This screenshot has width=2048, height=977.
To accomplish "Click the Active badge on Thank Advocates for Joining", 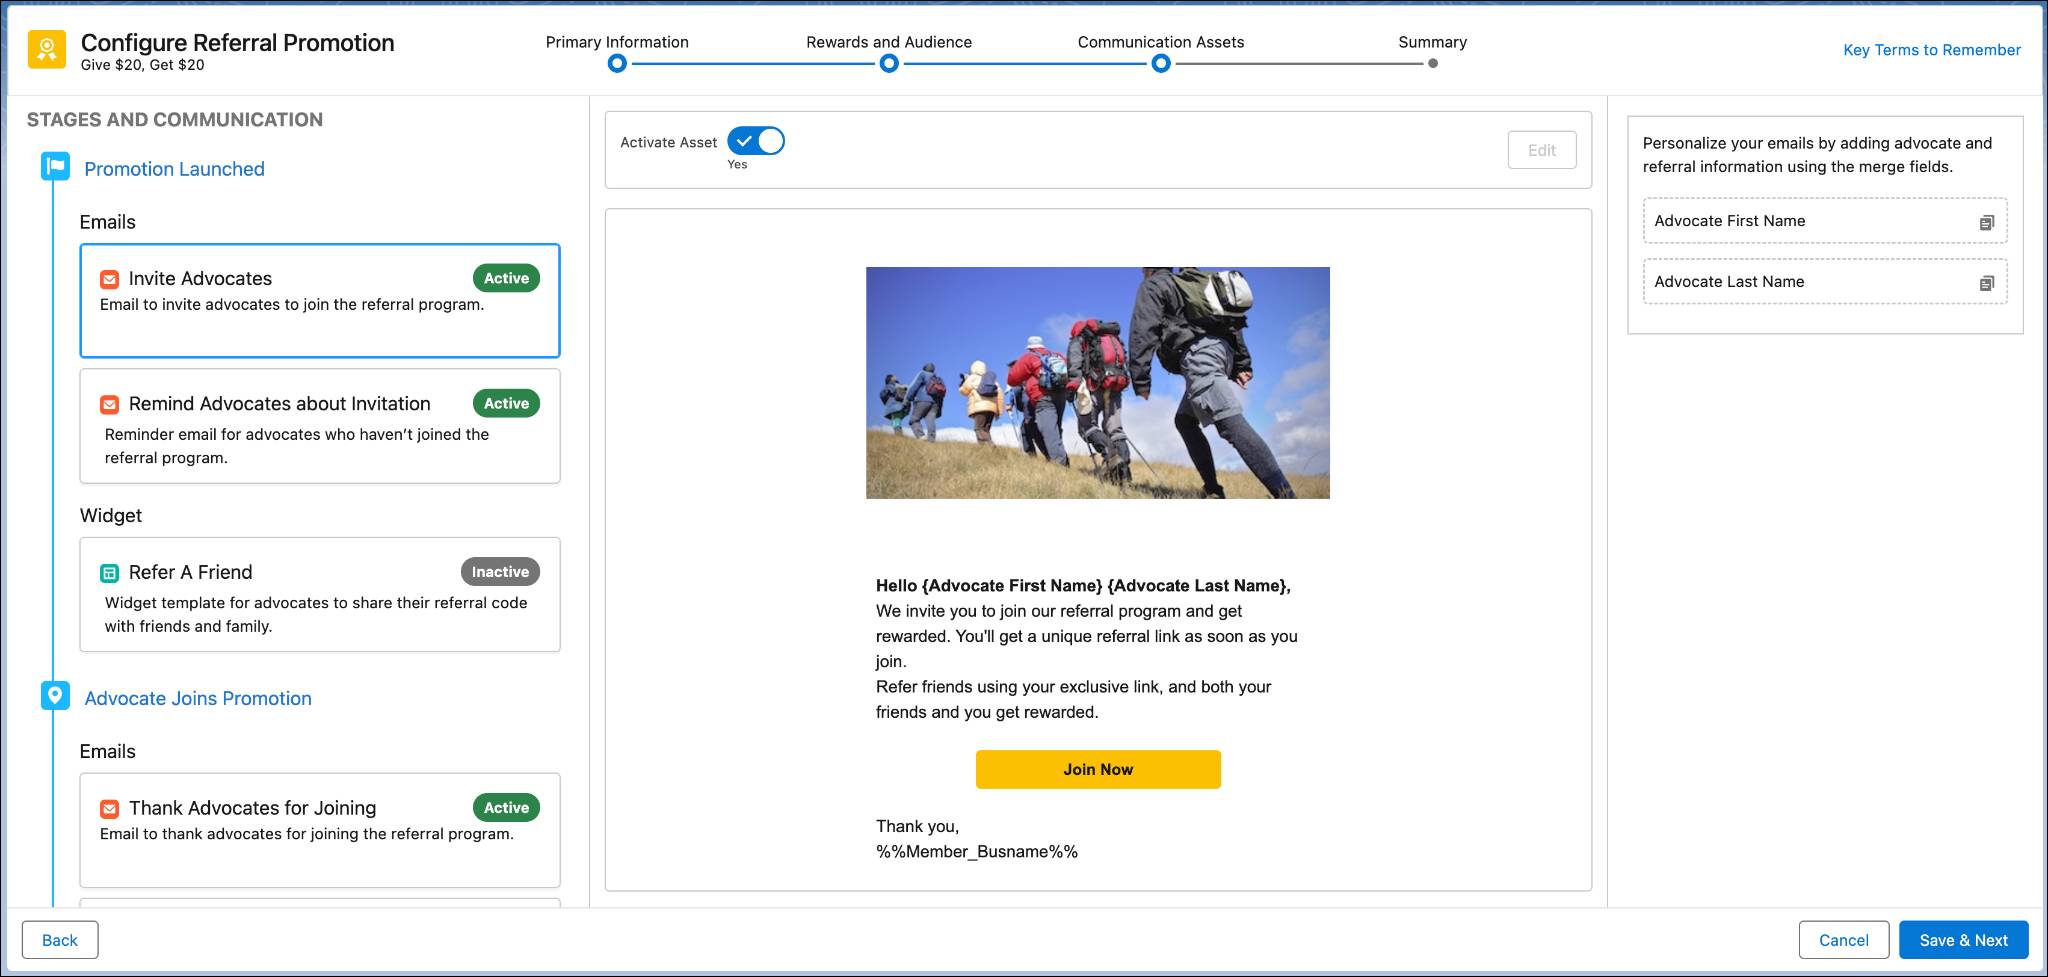I will pyautogui.click(x=506, y=807).
